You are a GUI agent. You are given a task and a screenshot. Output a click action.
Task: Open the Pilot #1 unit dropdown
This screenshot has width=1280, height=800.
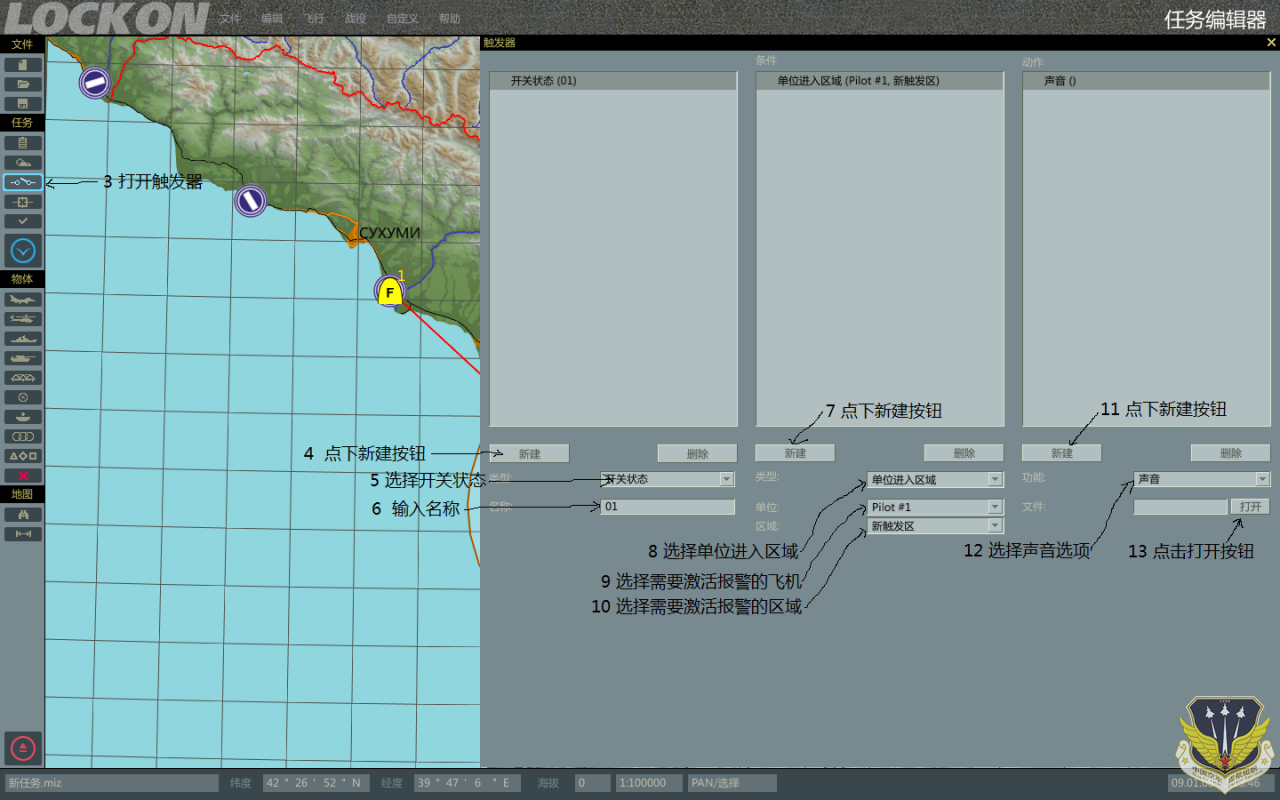(x=935, y=507)
